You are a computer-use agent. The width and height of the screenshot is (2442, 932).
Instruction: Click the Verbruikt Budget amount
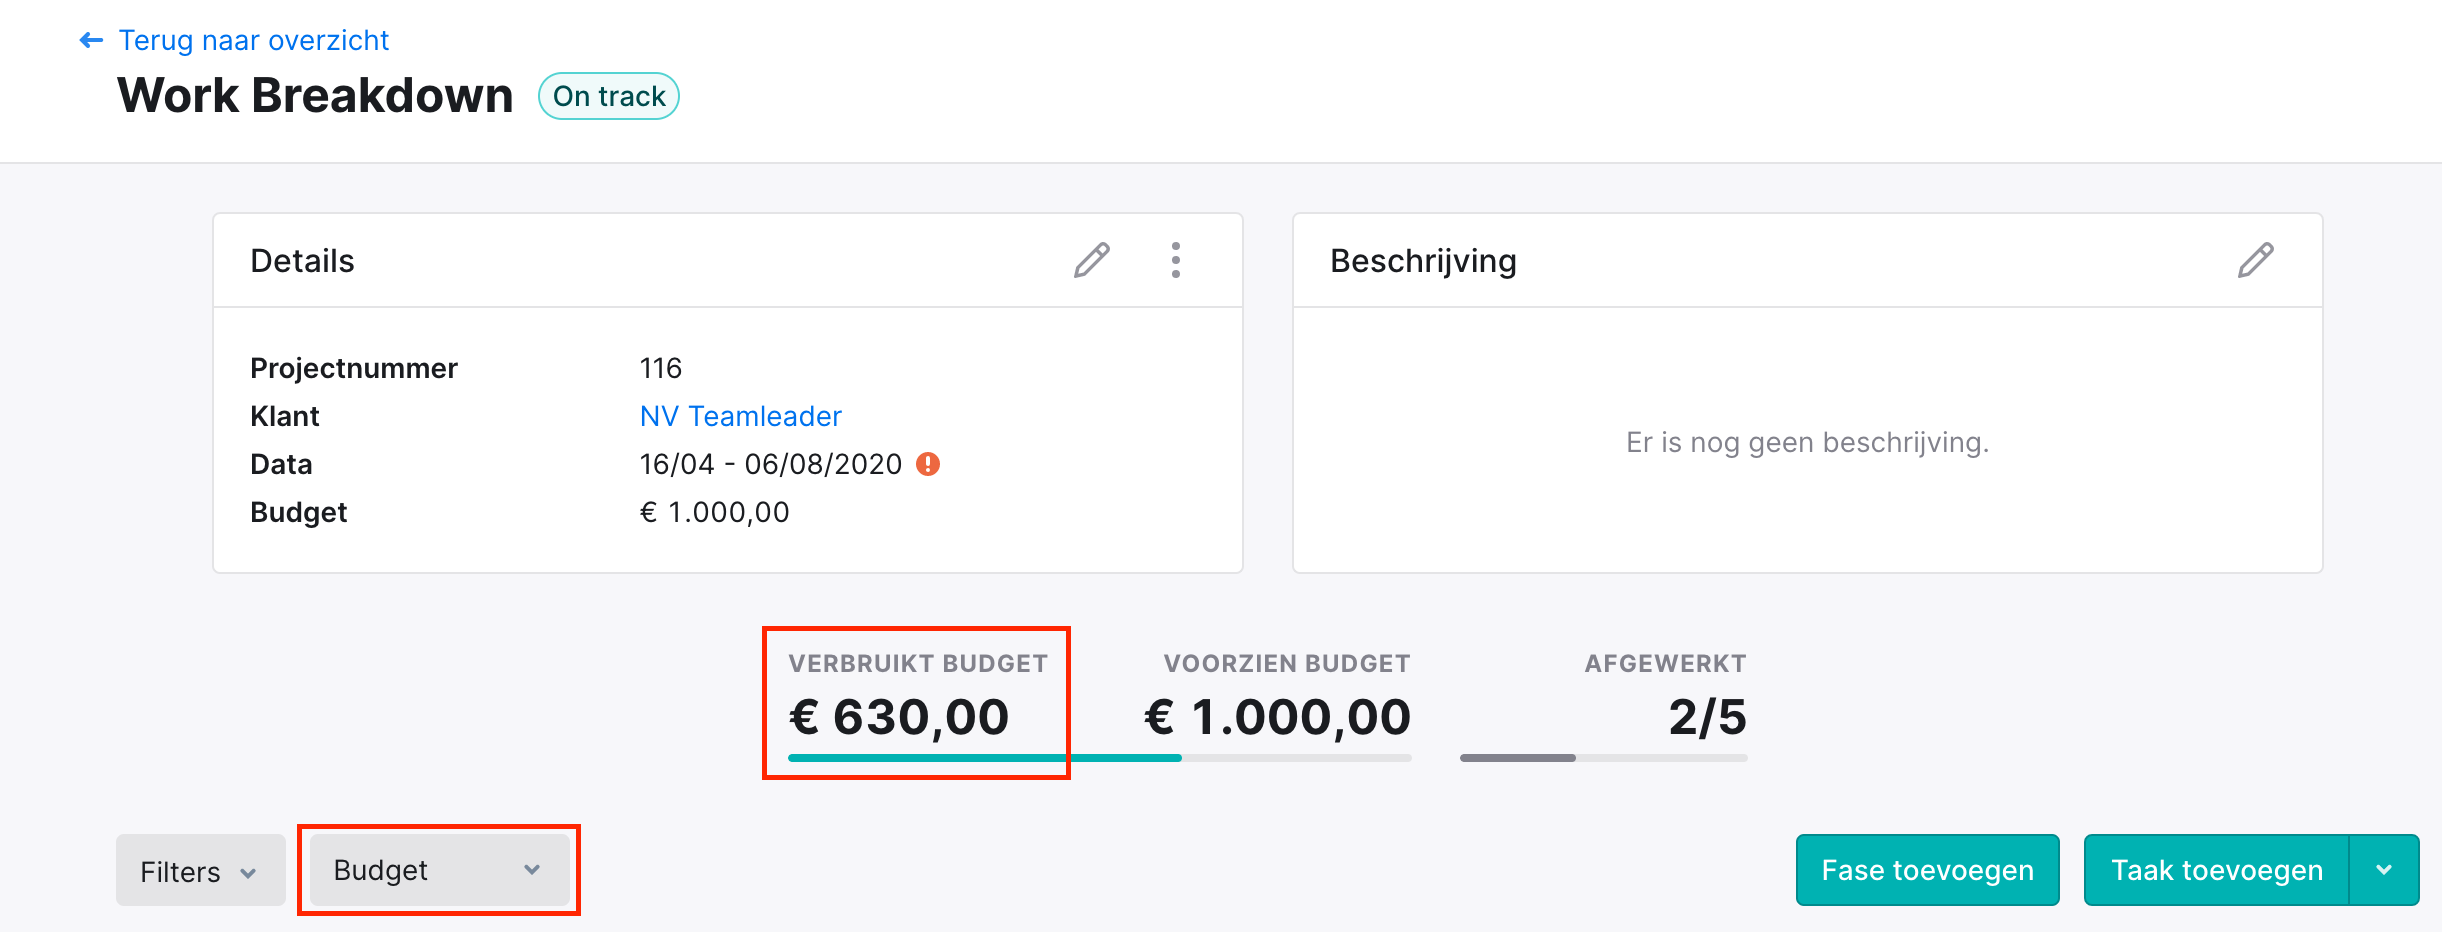(x=899, y=717)
